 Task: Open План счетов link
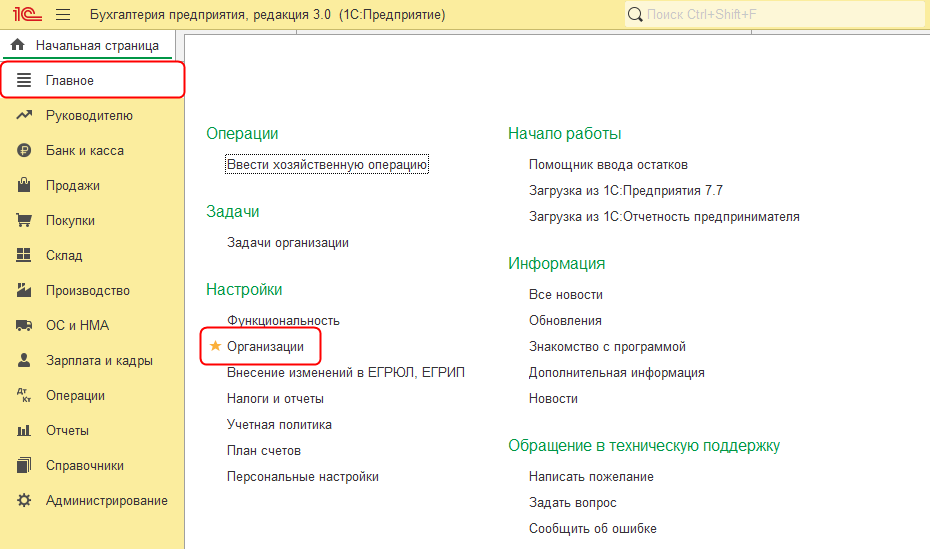263,451
